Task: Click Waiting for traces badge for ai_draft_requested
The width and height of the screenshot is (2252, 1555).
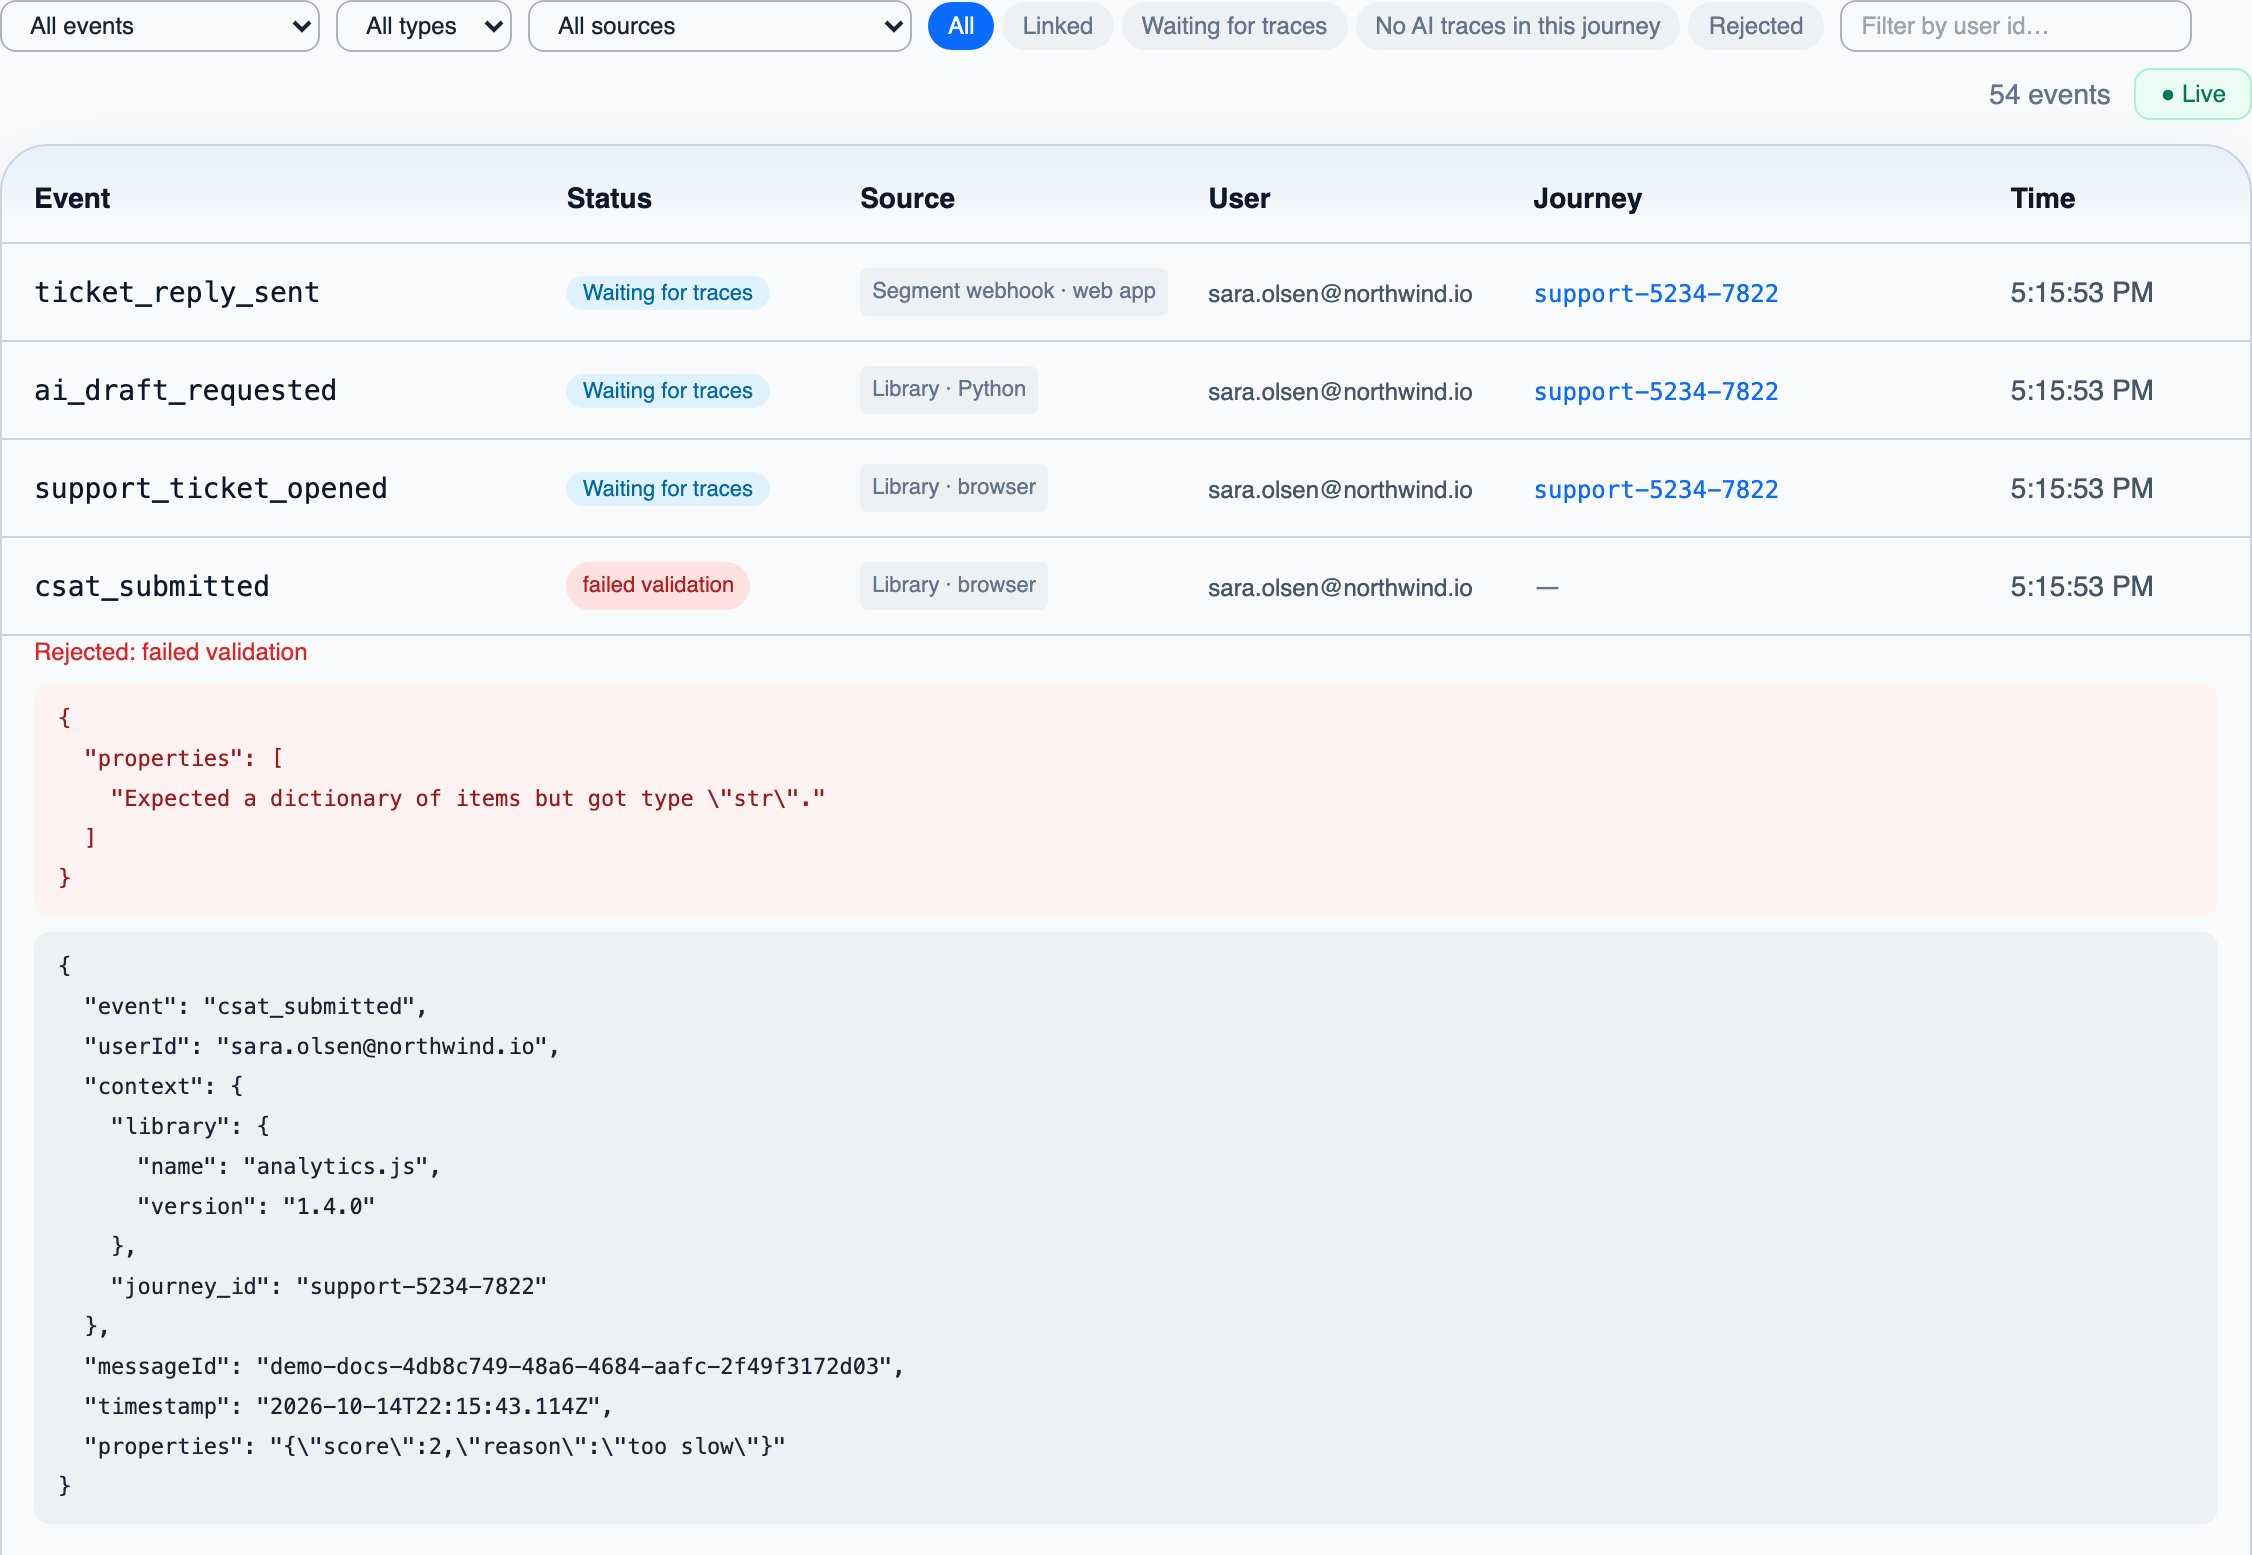Action: pyautogui.click(x=668, y=390)
